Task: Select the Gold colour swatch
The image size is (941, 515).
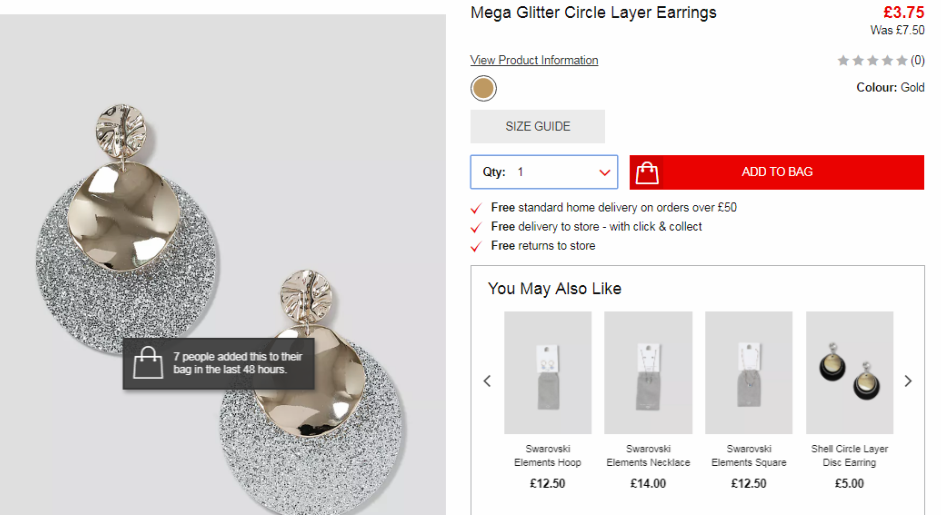Action: pyautogui.click(x=483, y=88)
